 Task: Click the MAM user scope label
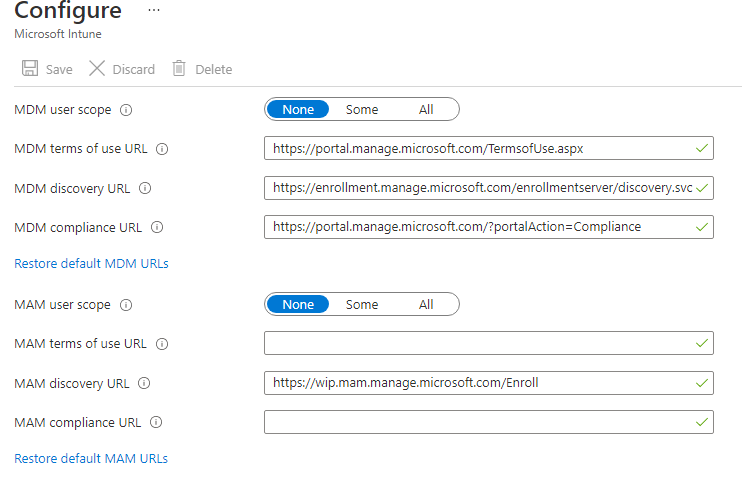(62, 305)
